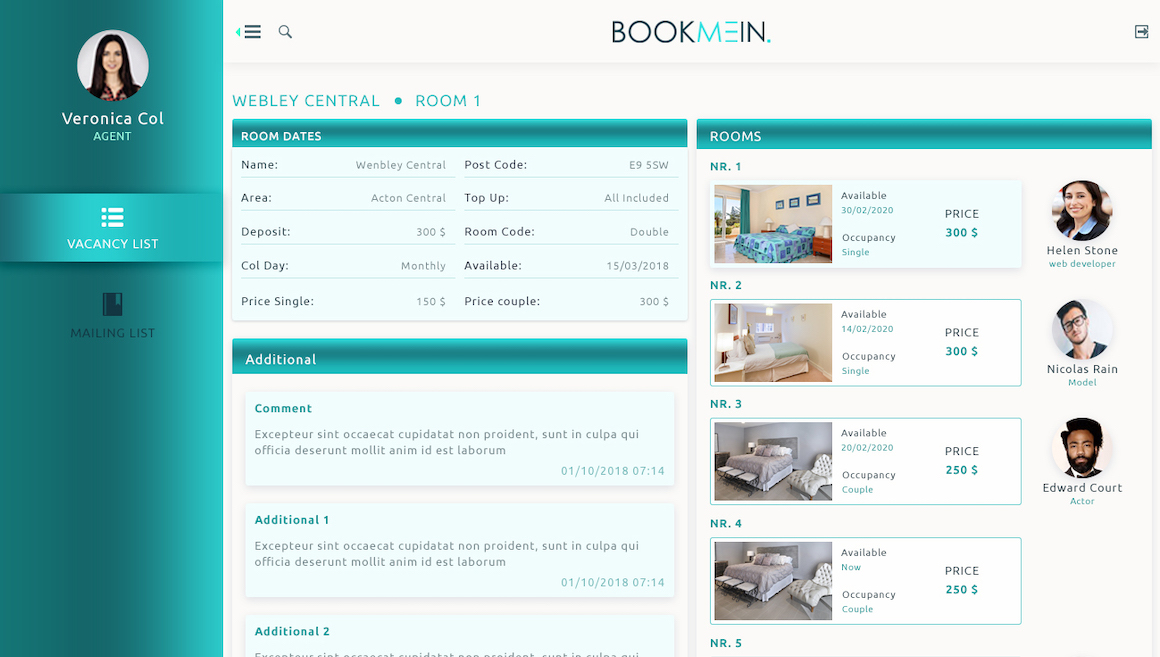Click the BOOKMEIN logo
This screenshot has height=657, width=1160.
(691, 32)
